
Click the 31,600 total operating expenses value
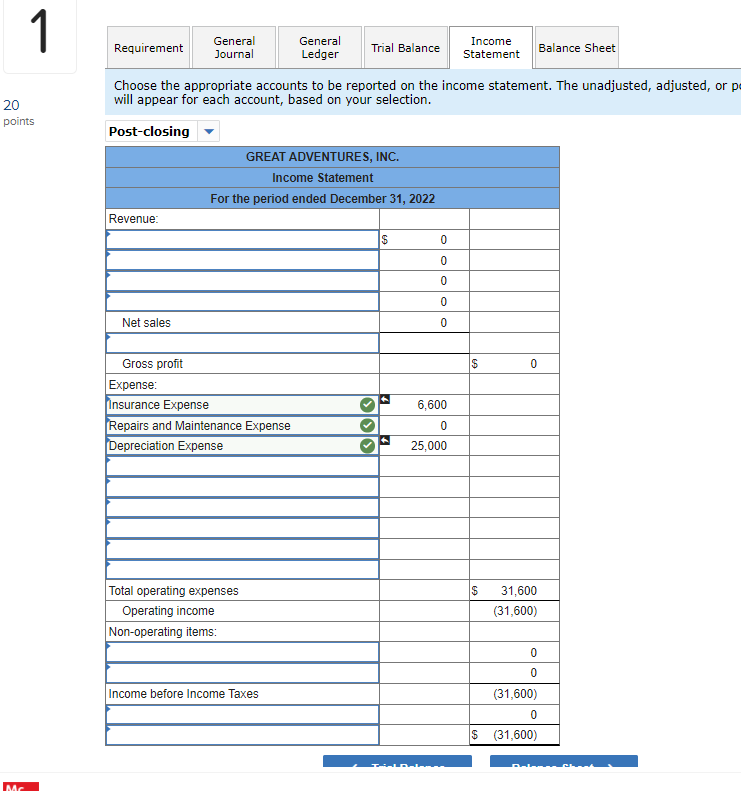(519, 590)
